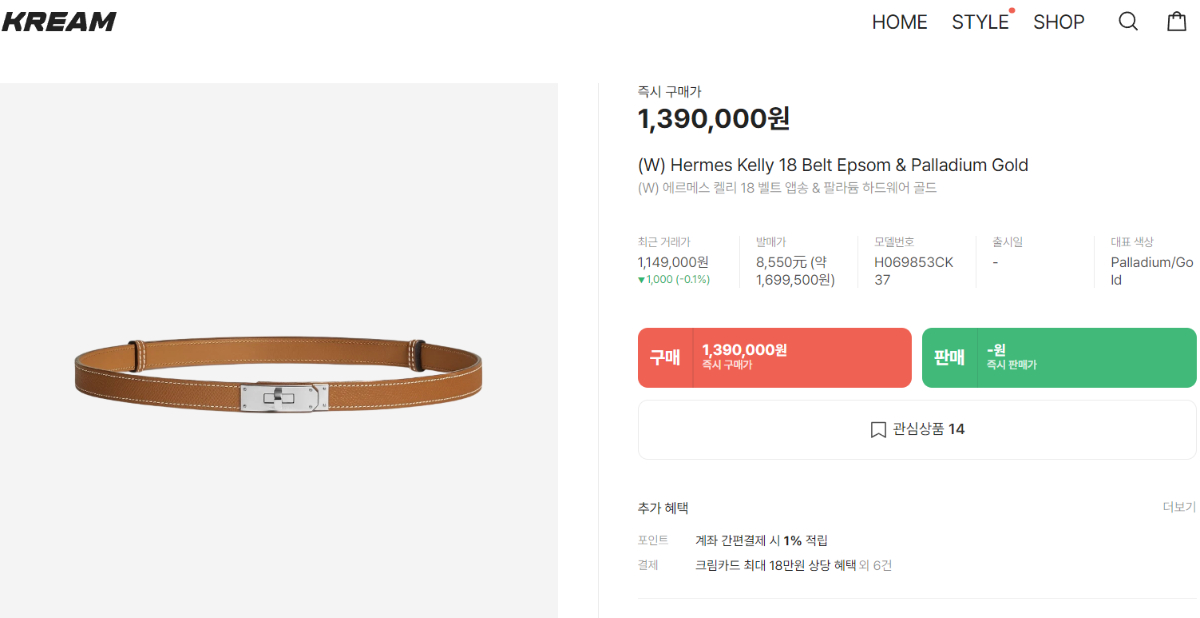Screen dimensions: 1200x618
Task: Click the green 판매 sell button
Action: tap(1059, 357)
